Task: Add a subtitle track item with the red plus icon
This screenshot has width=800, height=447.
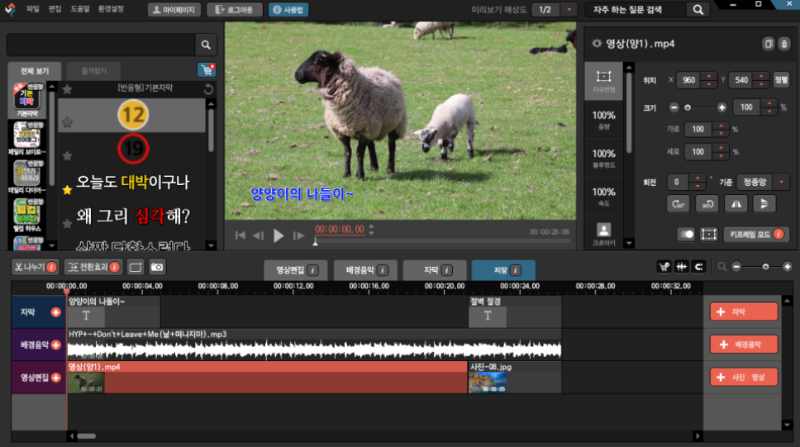Action: click(x=743, y=312)
